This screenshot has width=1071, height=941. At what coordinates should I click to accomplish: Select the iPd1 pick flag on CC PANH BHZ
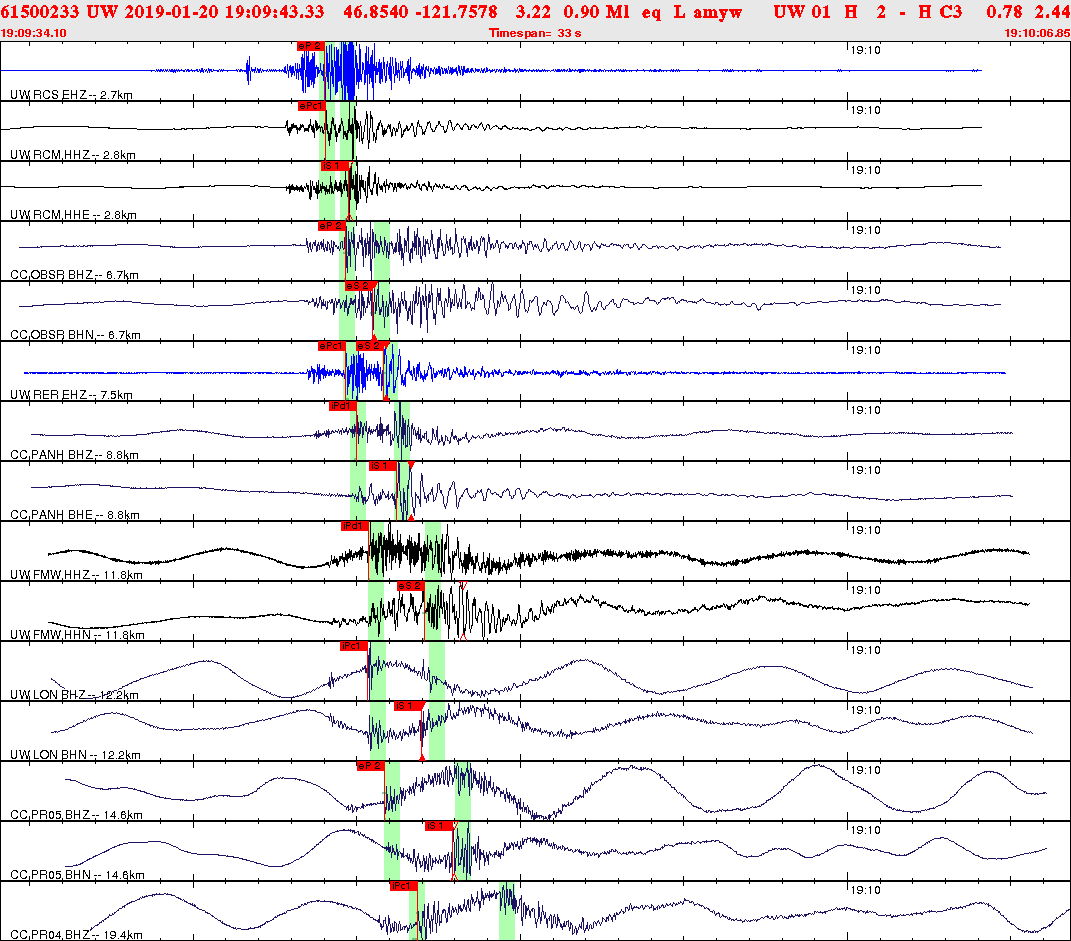[341, 406]
